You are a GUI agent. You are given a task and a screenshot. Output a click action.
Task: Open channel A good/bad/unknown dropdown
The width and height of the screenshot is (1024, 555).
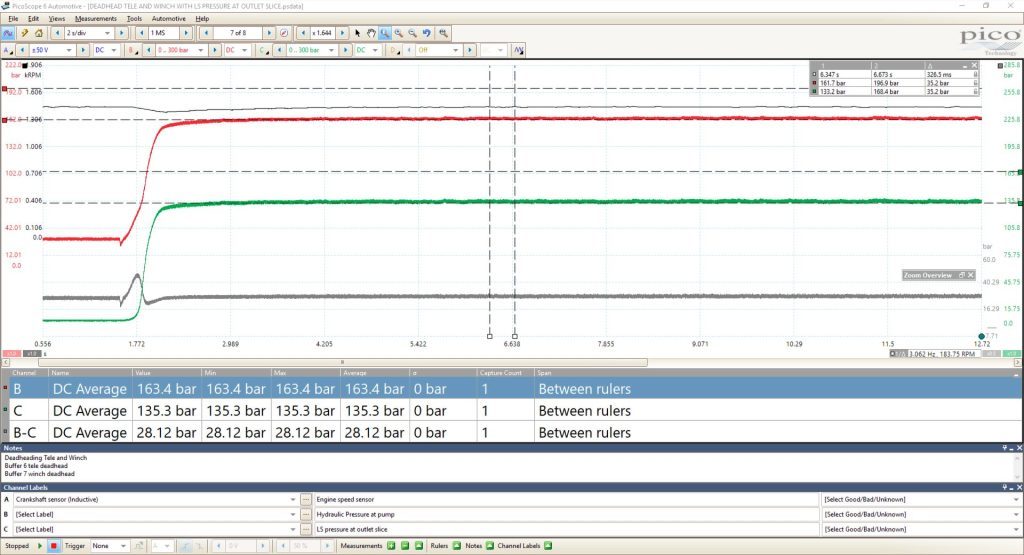point(1016,500)
